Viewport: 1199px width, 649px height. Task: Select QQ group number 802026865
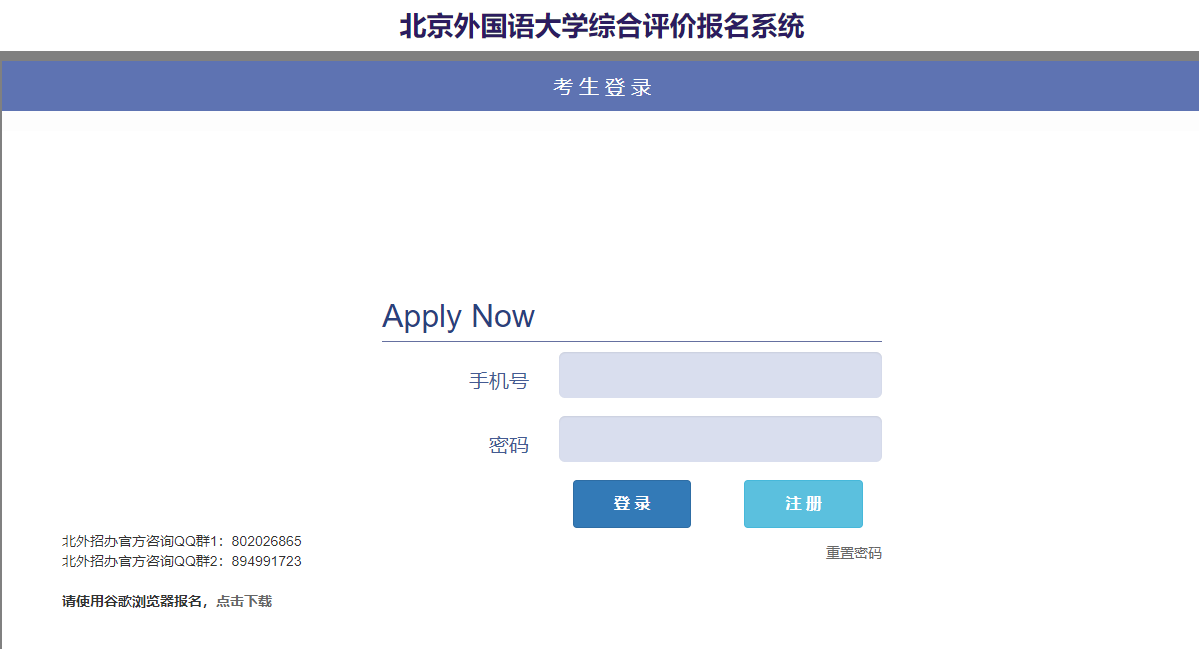[x=266, y=541]
